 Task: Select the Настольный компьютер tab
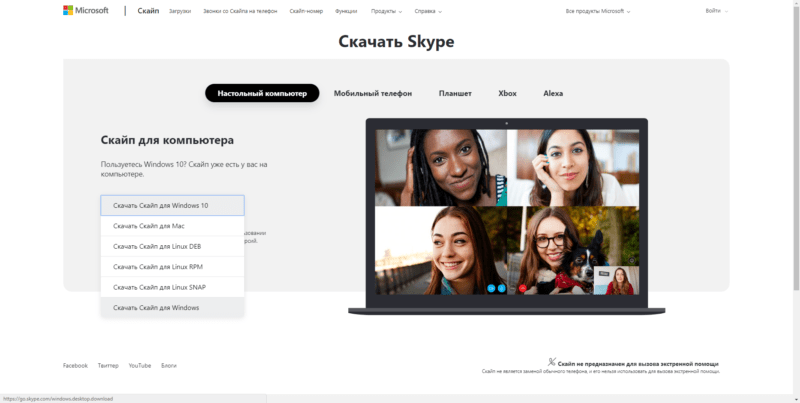click(262, 93)
